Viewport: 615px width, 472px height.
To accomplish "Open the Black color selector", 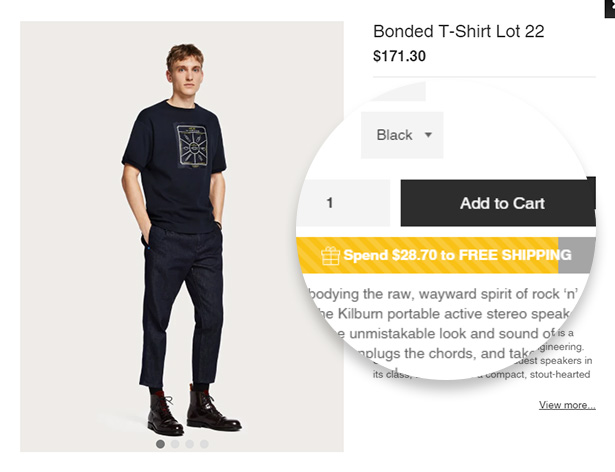I will [x=402, y=135].
